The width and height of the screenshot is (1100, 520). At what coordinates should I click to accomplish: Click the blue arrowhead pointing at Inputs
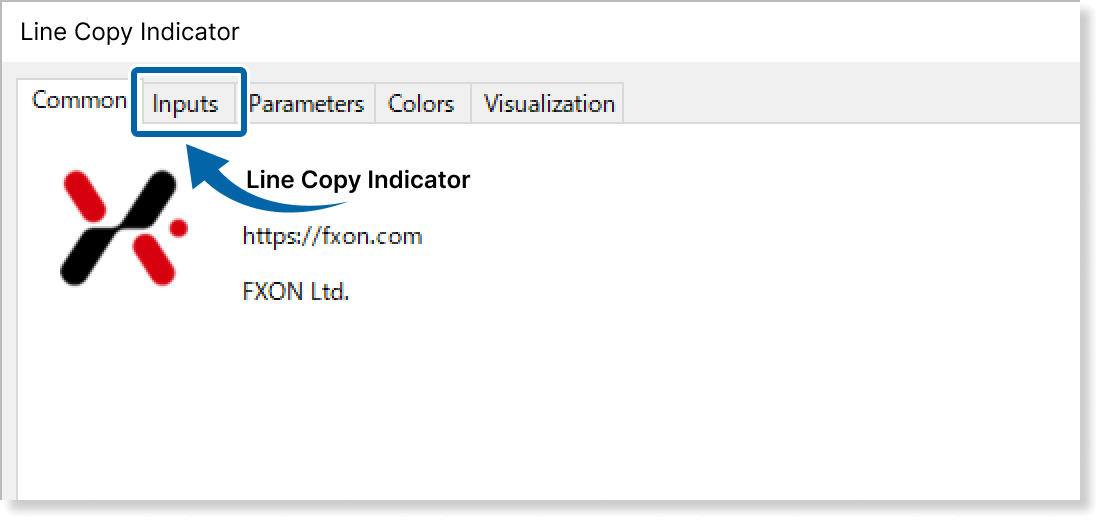pyautogui.click(x=203, y=165)
